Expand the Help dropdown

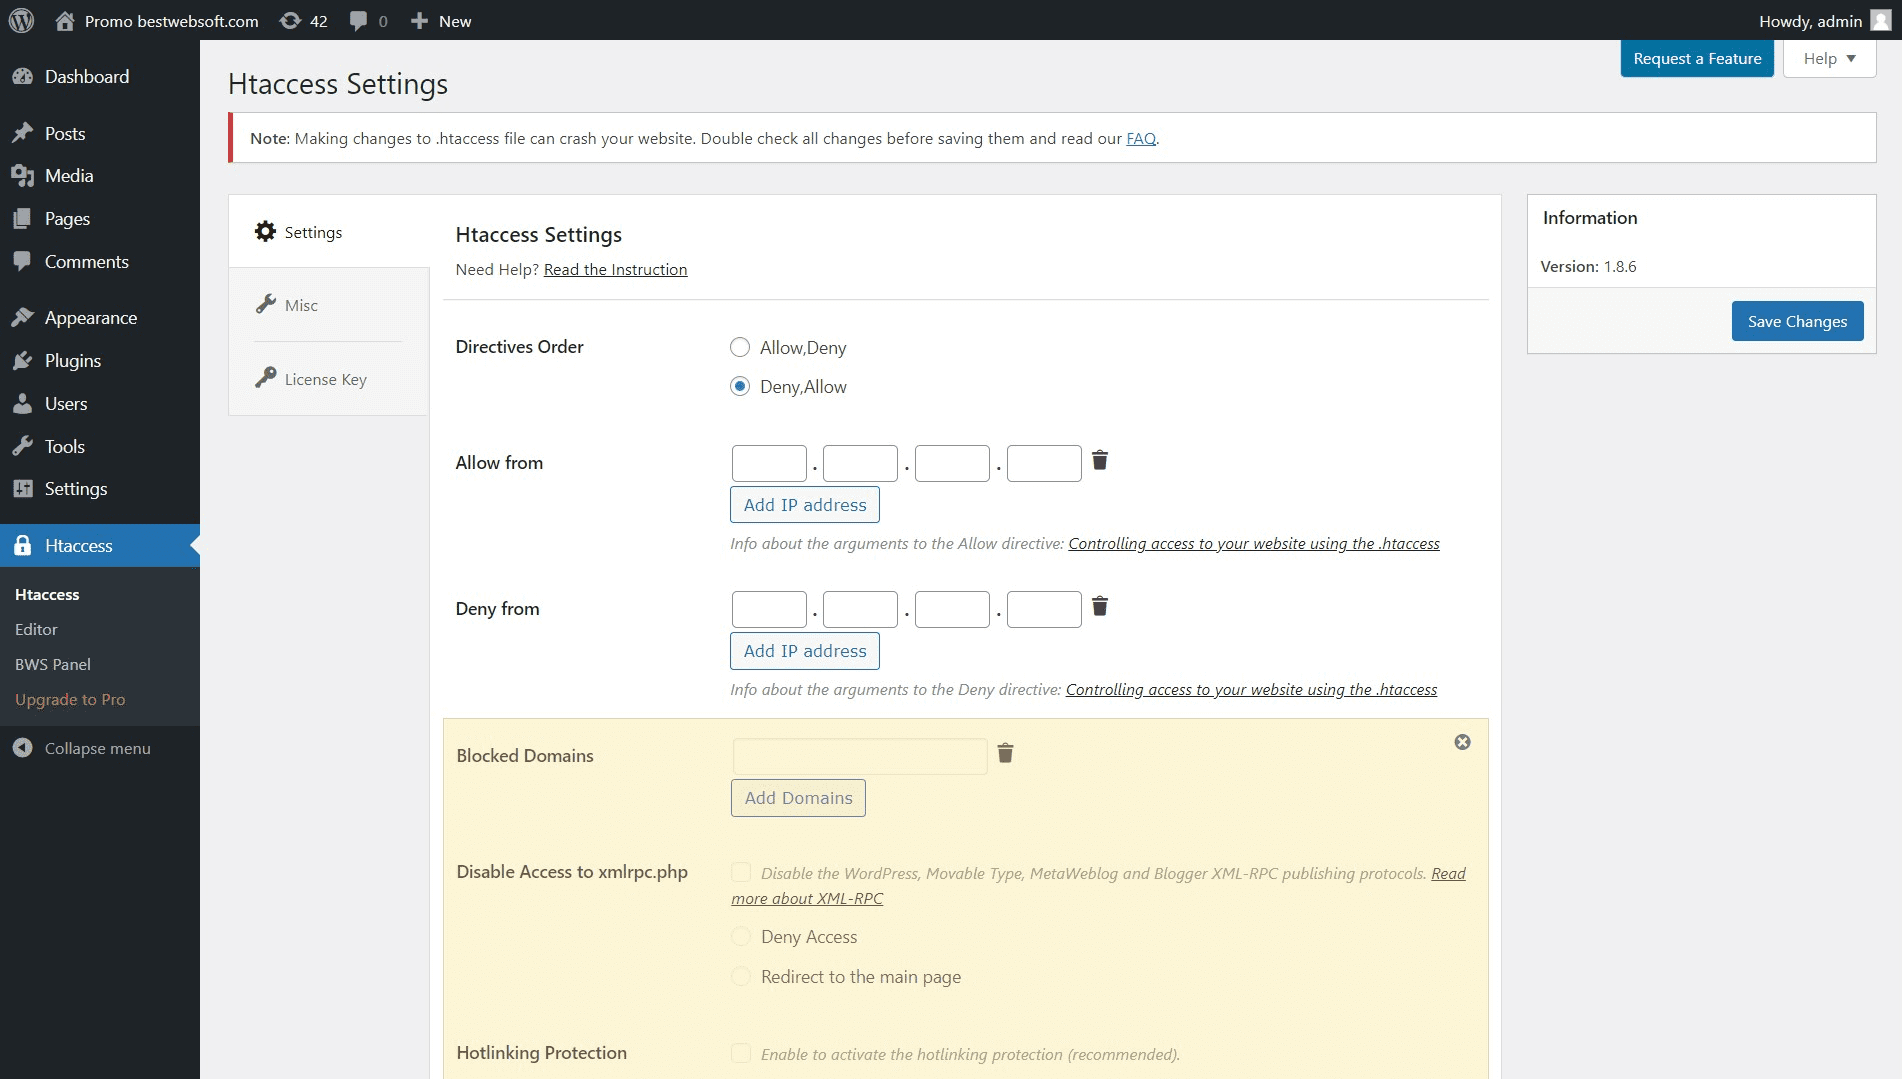(x=1829, y=58)
